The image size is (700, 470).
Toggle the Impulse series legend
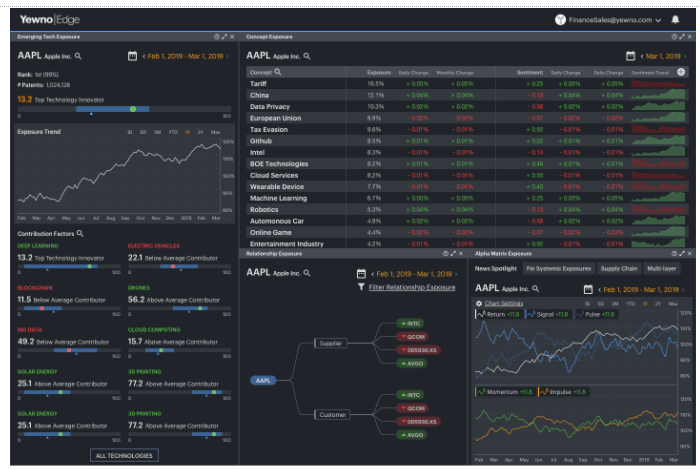click(563, 392)
